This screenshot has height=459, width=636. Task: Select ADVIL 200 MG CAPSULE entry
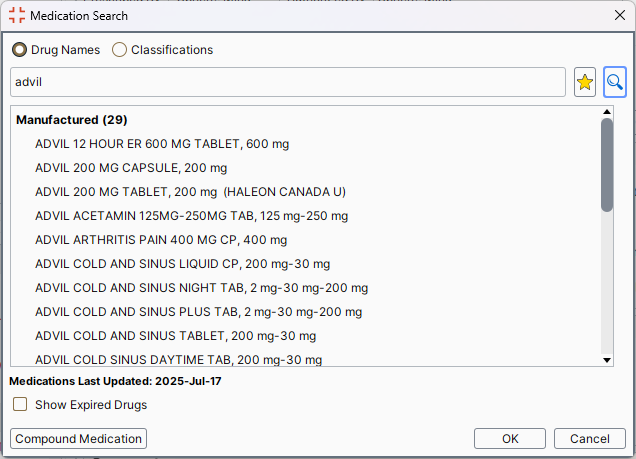point(131,168)
